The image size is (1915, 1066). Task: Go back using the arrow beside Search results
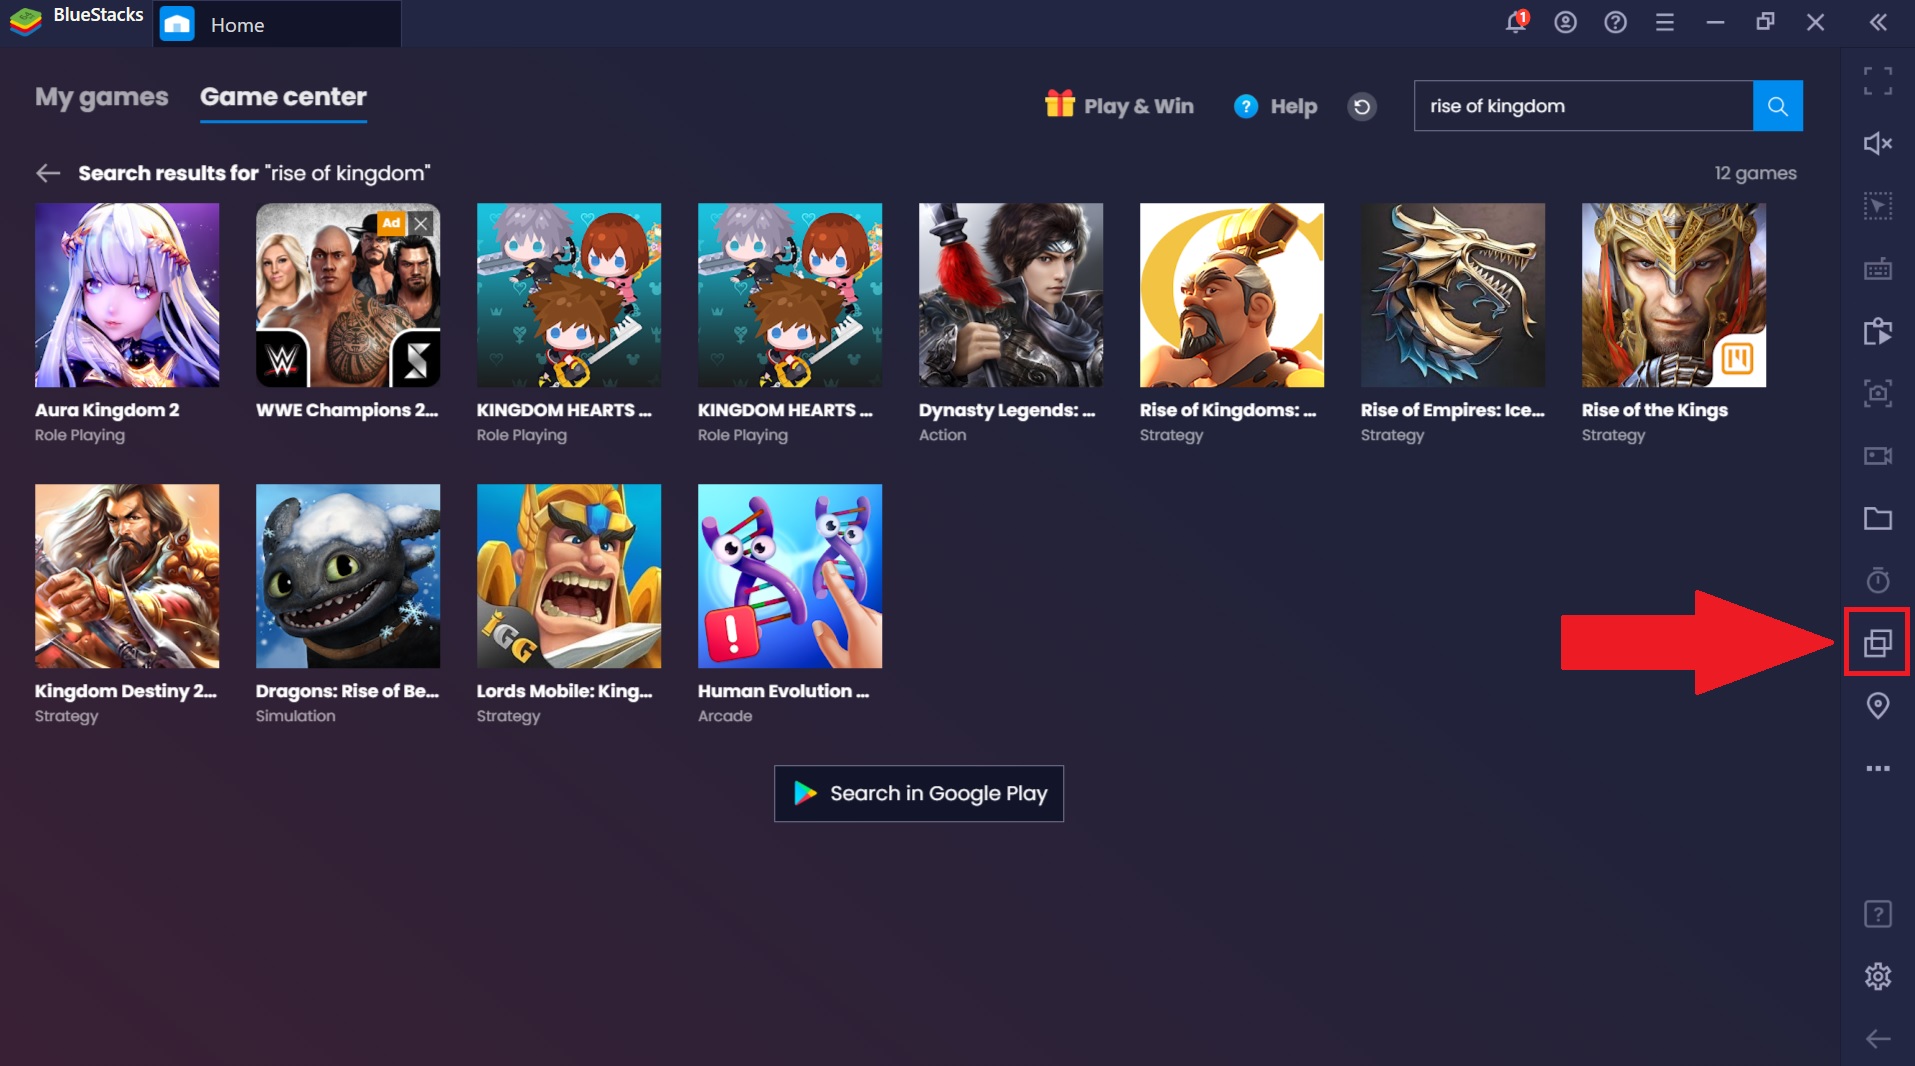(x=48, y=173)
